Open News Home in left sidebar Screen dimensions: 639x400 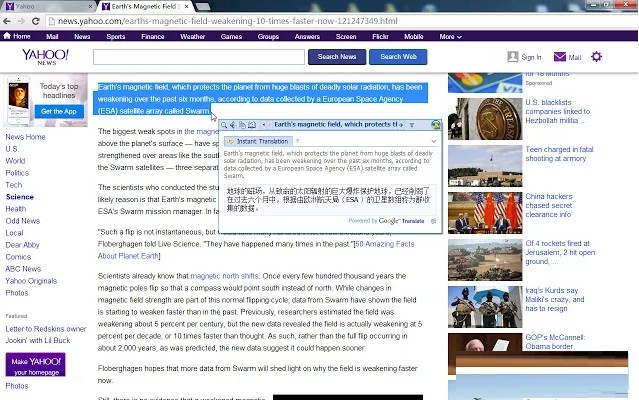25,137
